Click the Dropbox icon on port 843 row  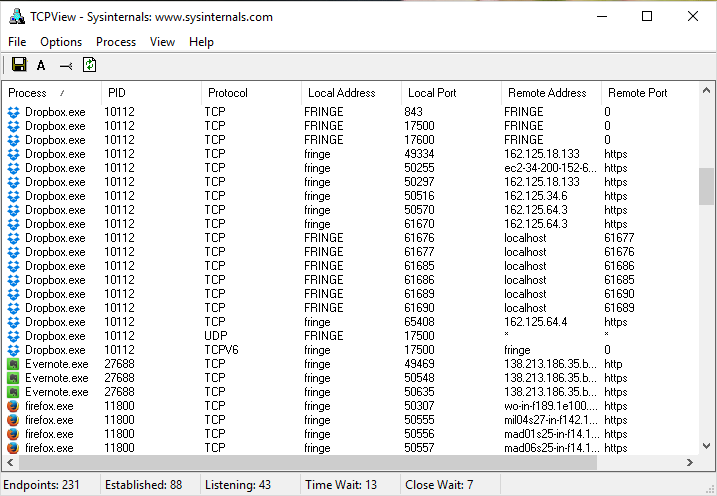pyautogui.click(x=13, y=112)
